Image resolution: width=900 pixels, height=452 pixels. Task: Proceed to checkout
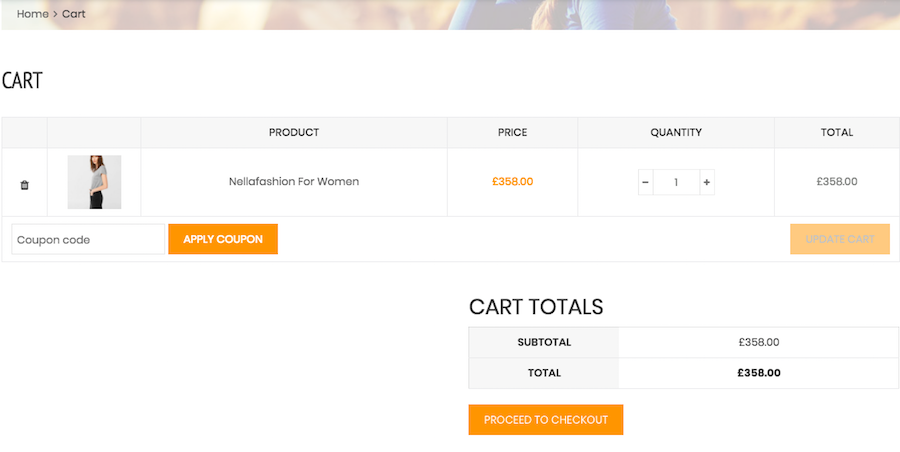tap(545, 420)
